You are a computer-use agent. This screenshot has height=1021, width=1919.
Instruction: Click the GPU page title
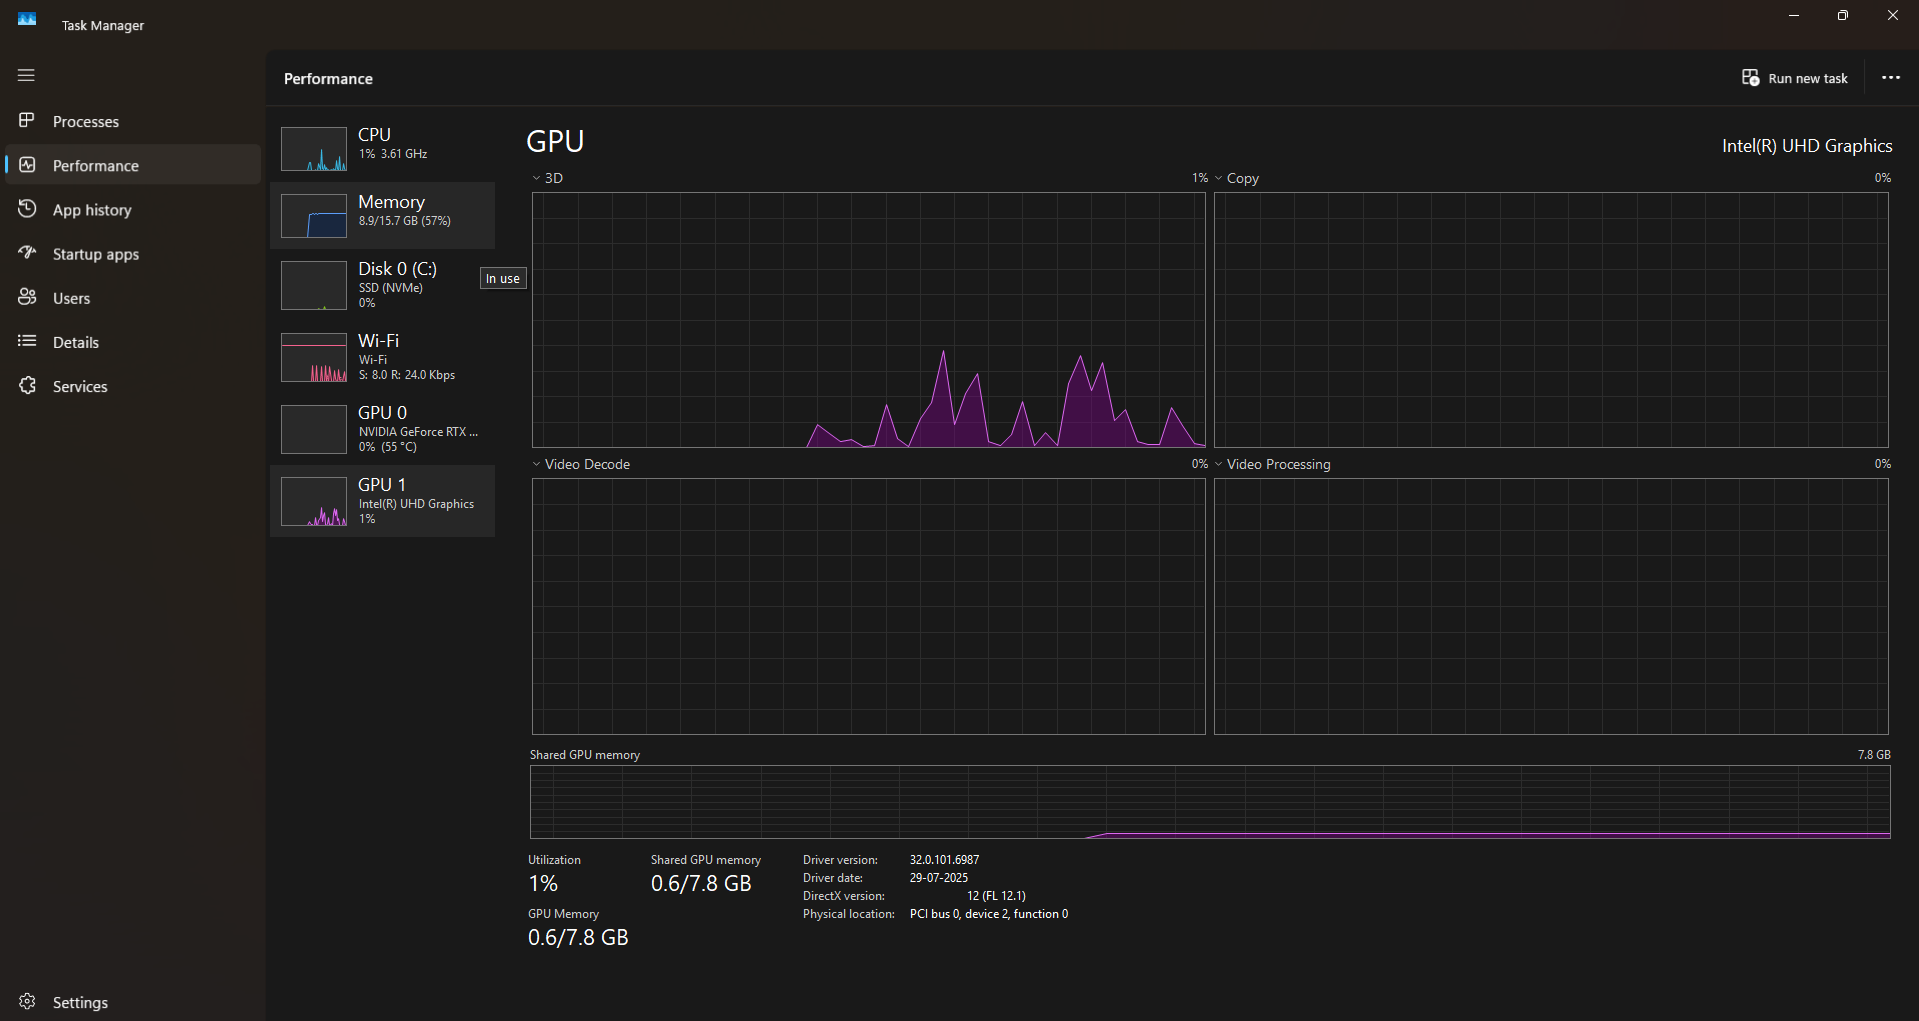click(555, 142)
